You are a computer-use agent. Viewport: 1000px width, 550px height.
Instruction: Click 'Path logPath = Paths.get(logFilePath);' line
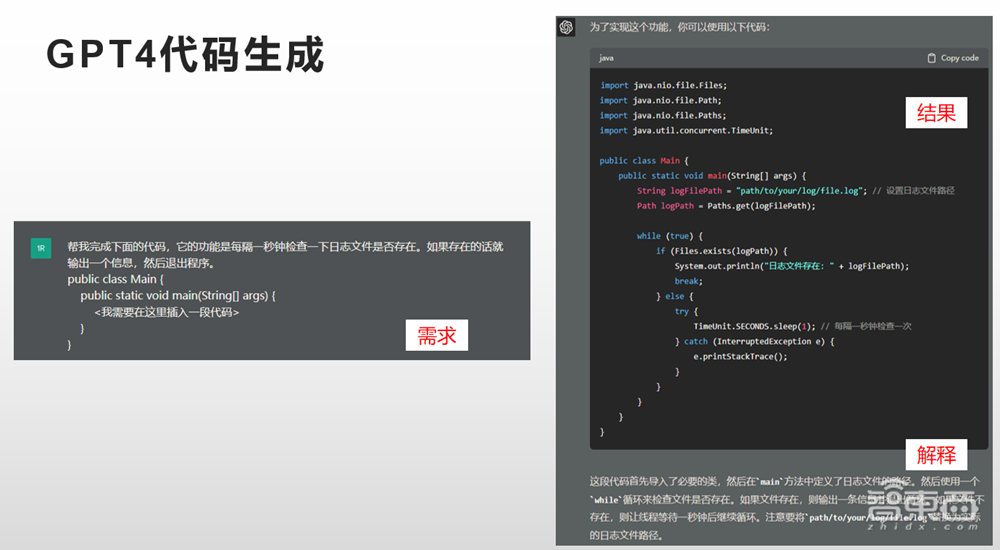tap(726, 206)
